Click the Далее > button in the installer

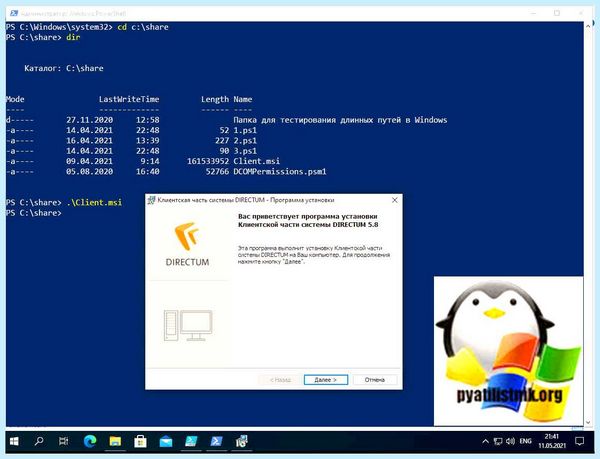point(326,380)
